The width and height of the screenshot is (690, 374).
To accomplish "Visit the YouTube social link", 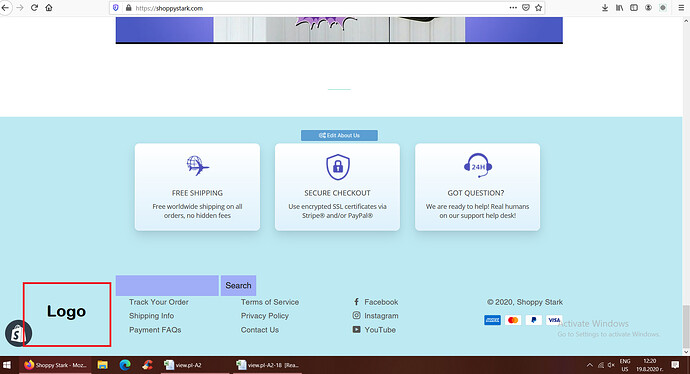I will click(x=374, y=330).
